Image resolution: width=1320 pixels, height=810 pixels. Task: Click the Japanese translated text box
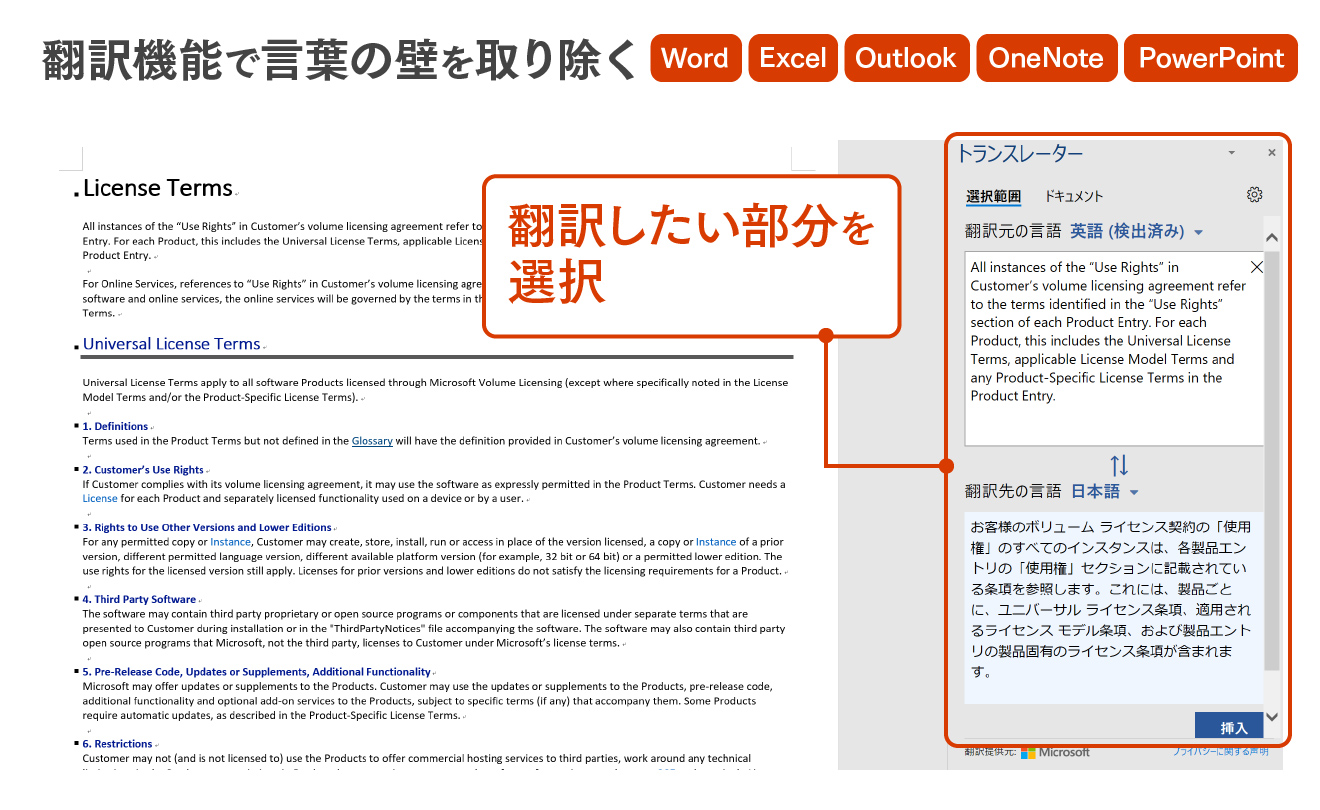click(1114, 607)
